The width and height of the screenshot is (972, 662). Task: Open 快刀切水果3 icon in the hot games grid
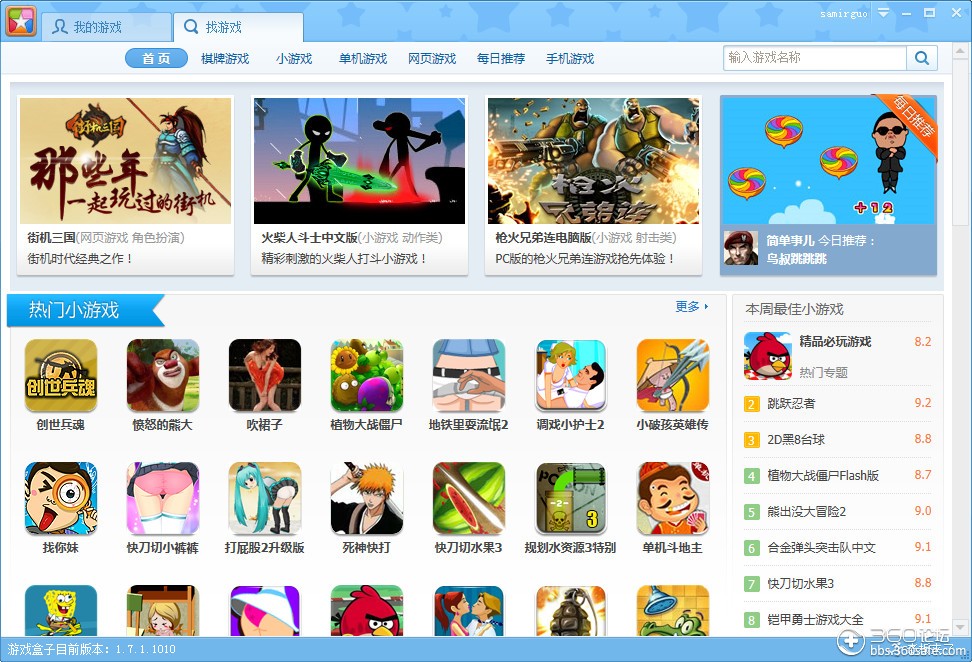[x=469, y=498]
